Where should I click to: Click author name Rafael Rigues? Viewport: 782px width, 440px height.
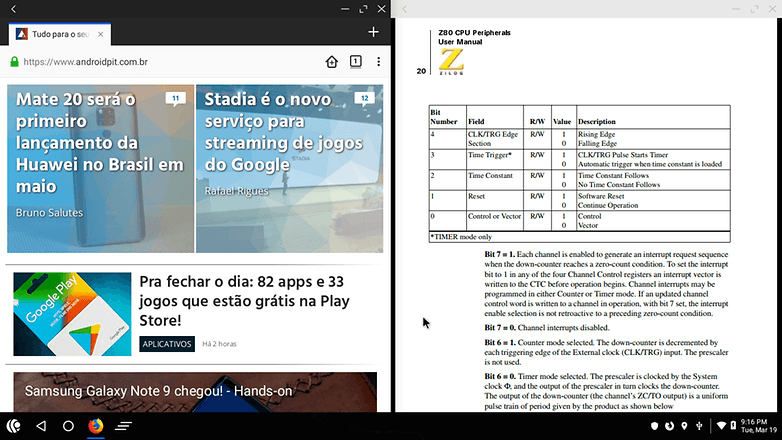[236, 191]
